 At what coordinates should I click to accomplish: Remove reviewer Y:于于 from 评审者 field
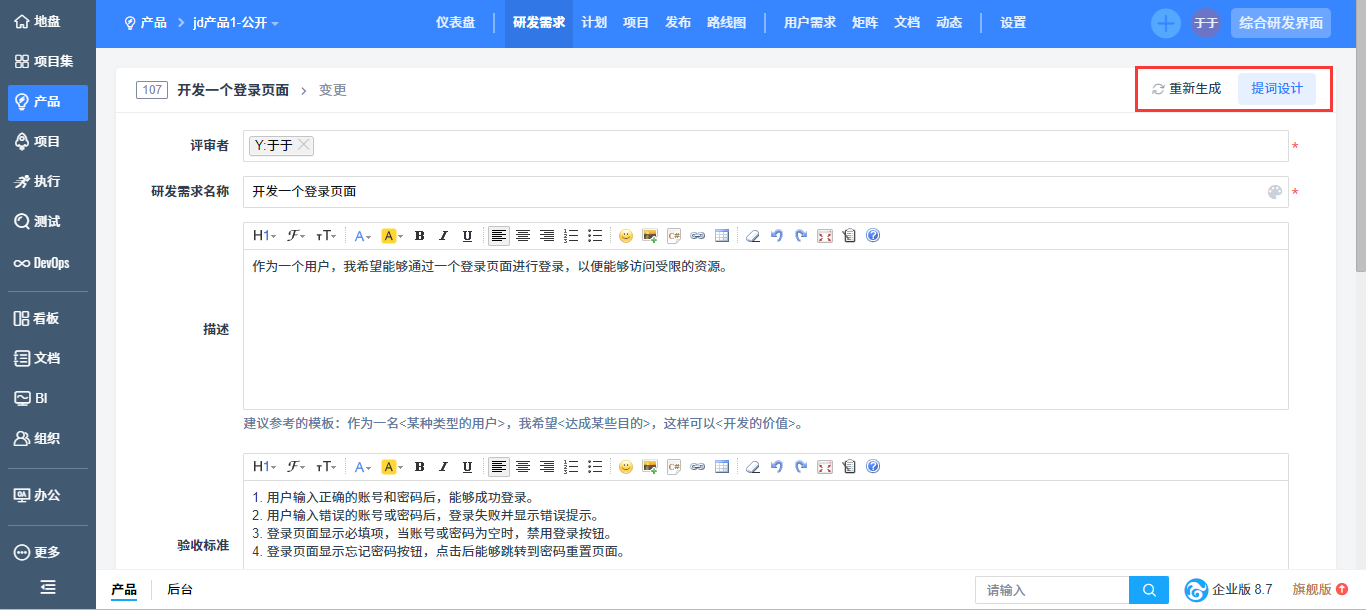(x=304, y=145)
